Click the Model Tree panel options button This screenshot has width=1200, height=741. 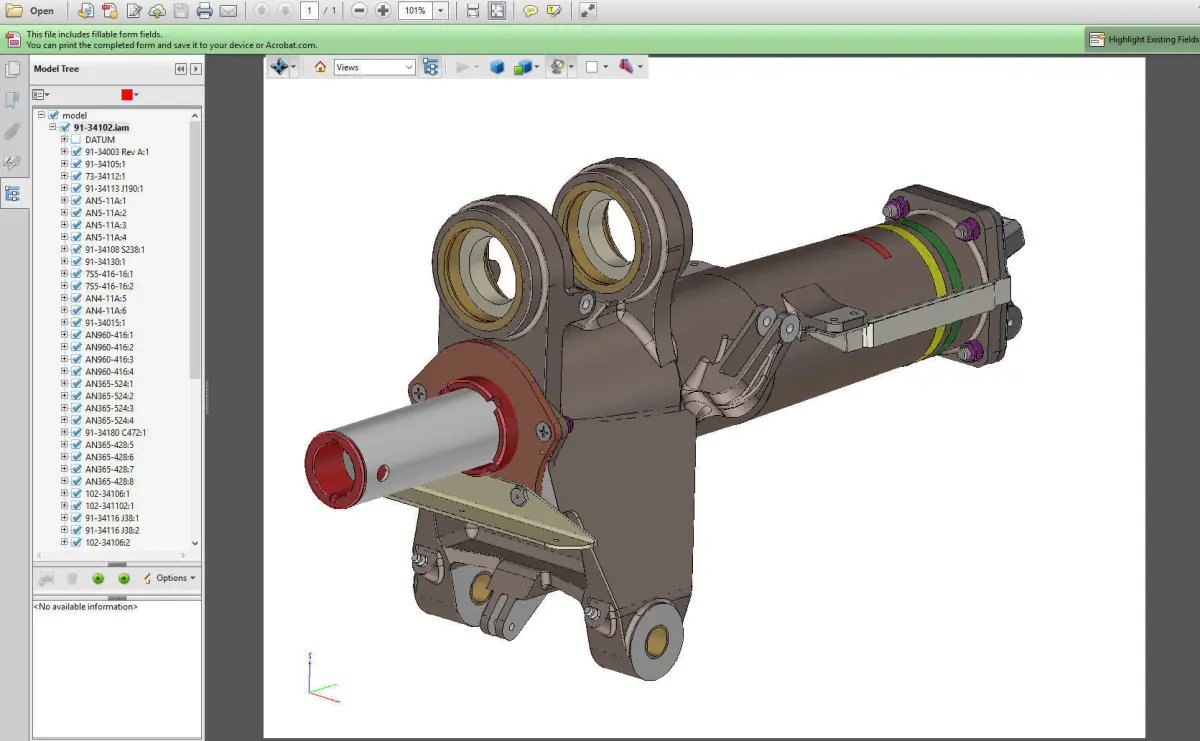coord(196,69)
